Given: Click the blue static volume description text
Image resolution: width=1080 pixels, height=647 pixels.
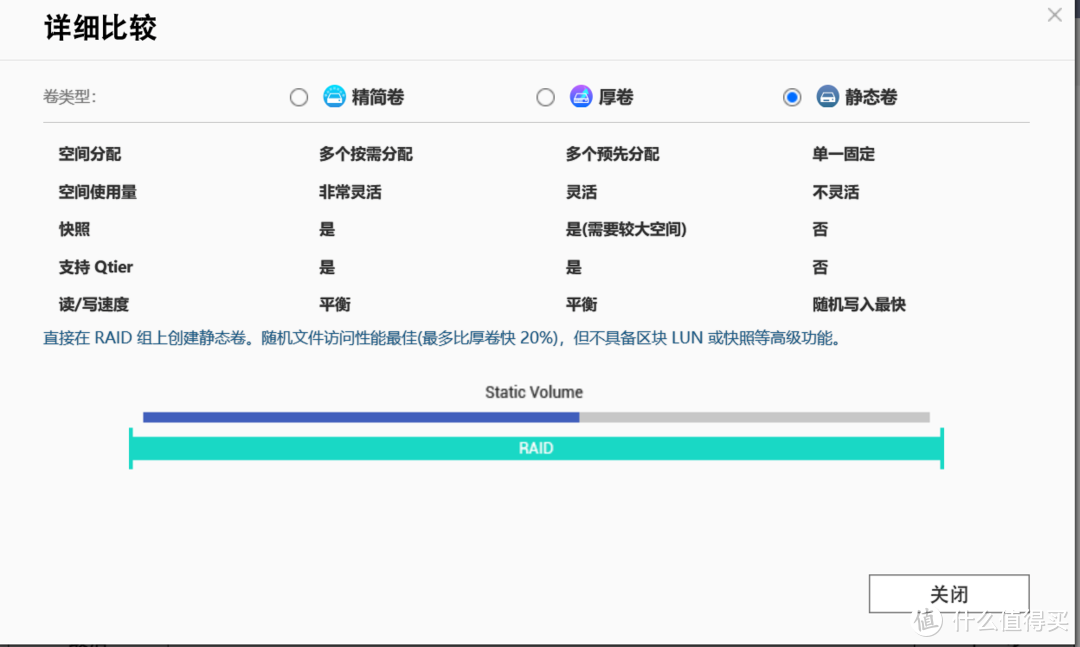Looking at the screenshot, I should click(442, 338).
